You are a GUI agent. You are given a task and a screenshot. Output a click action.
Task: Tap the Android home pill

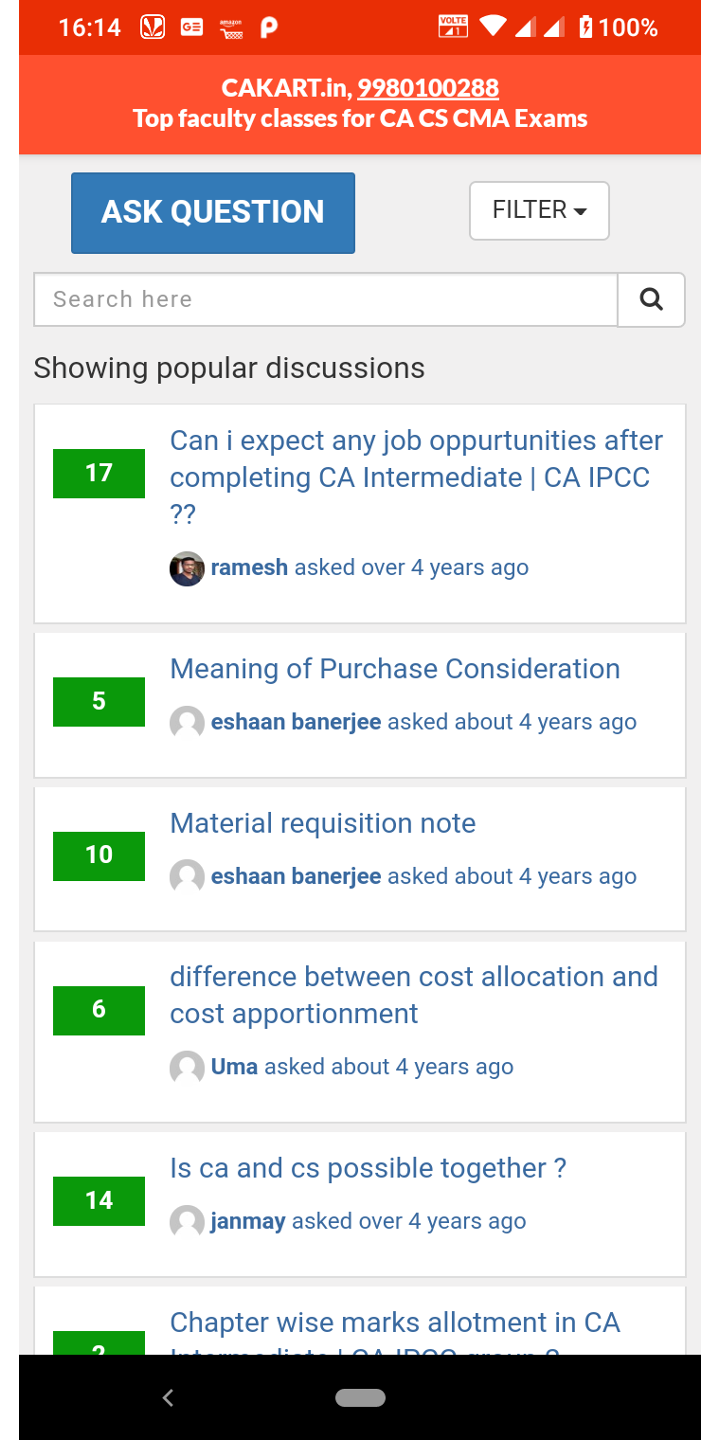(360, 1398)
